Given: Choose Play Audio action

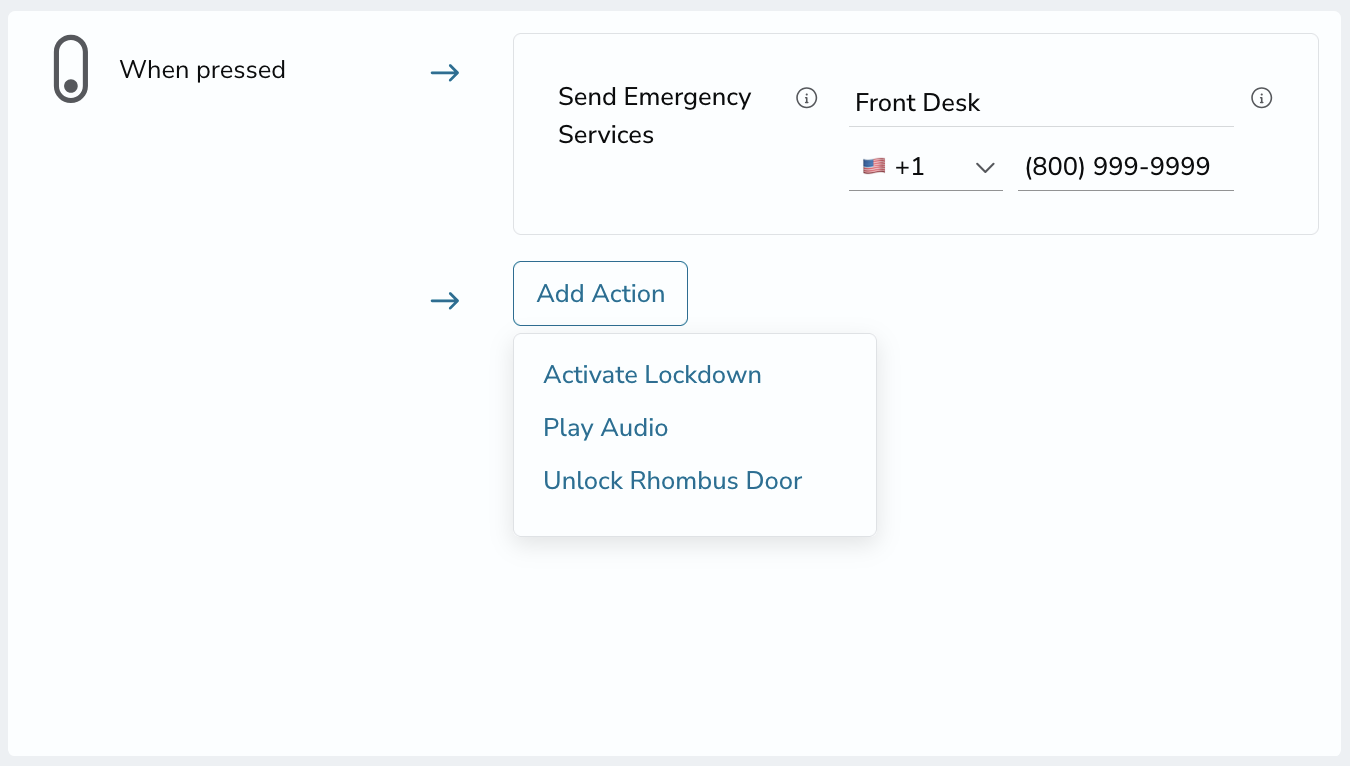Looking at the screenshot, I should click(605, 428).
